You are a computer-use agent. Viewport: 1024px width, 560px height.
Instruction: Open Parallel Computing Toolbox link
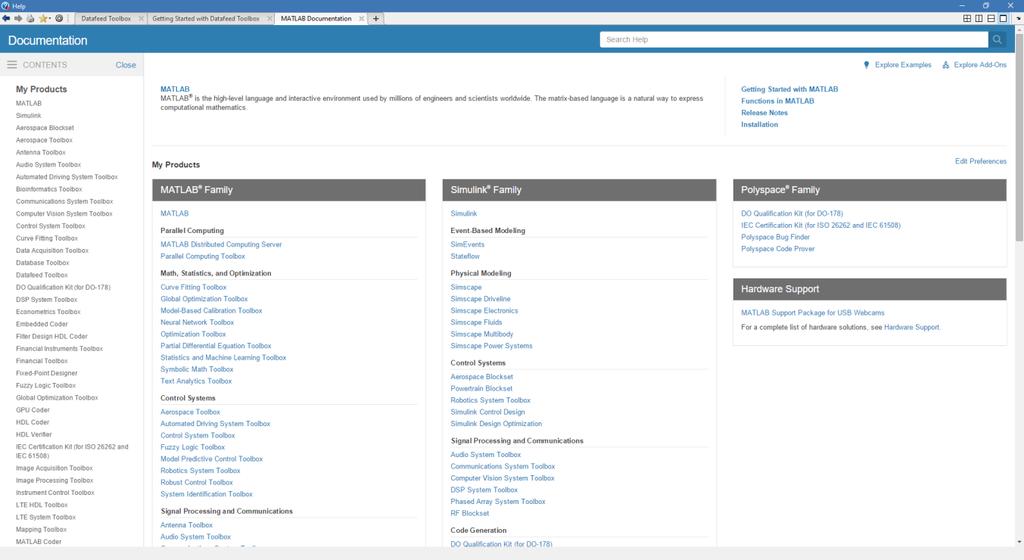coord(203,257)
